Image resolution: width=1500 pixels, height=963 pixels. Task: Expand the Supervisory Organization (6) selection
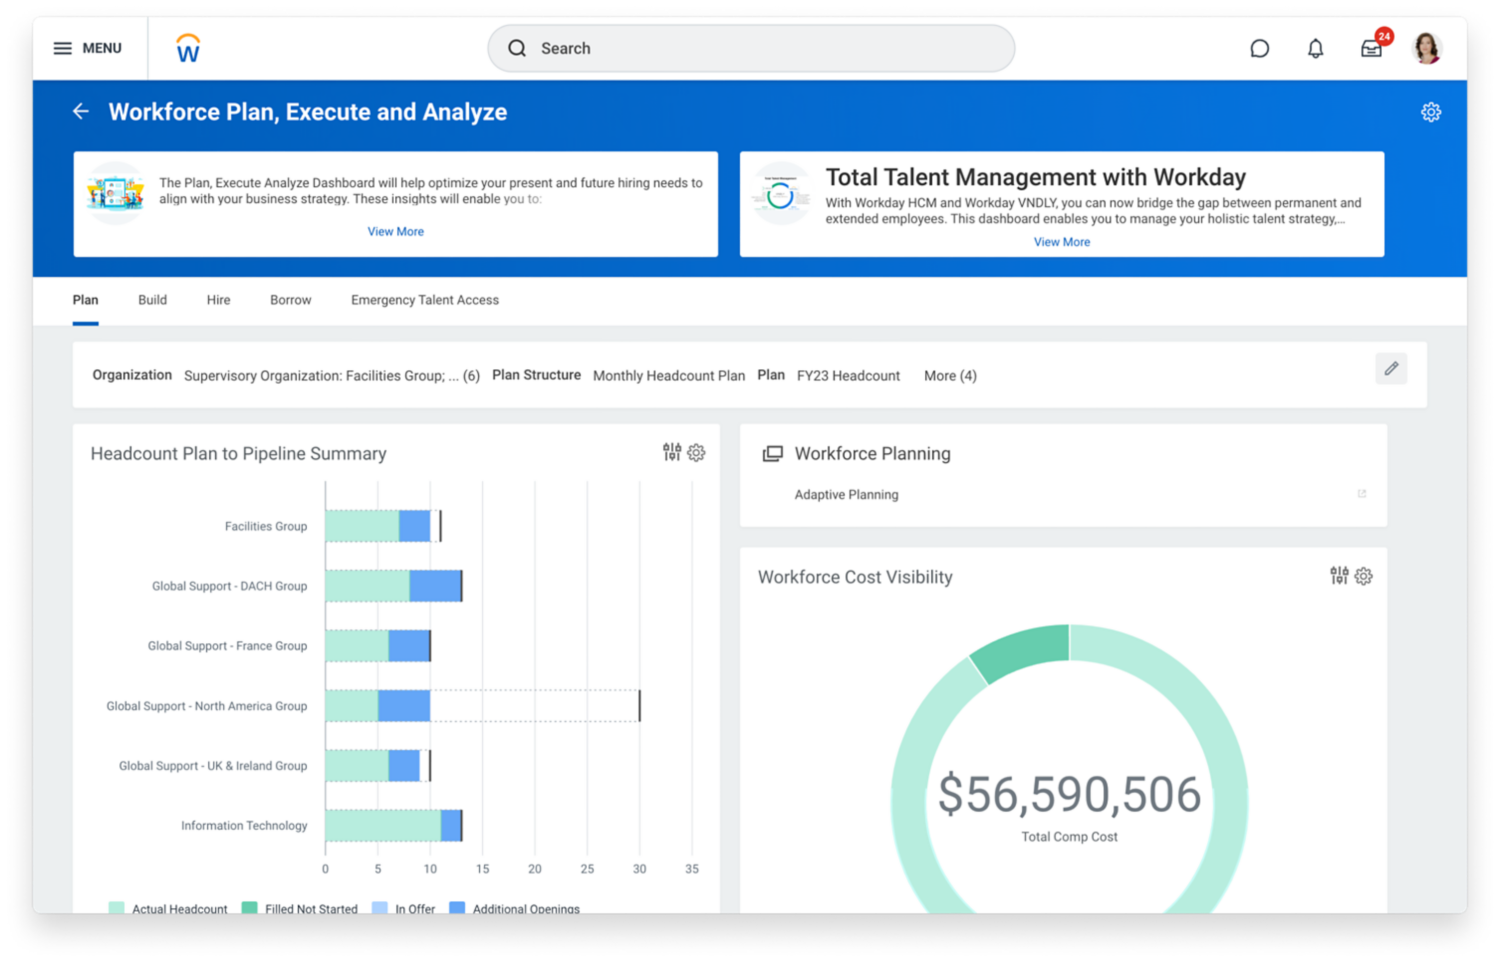tap(331, 376)
